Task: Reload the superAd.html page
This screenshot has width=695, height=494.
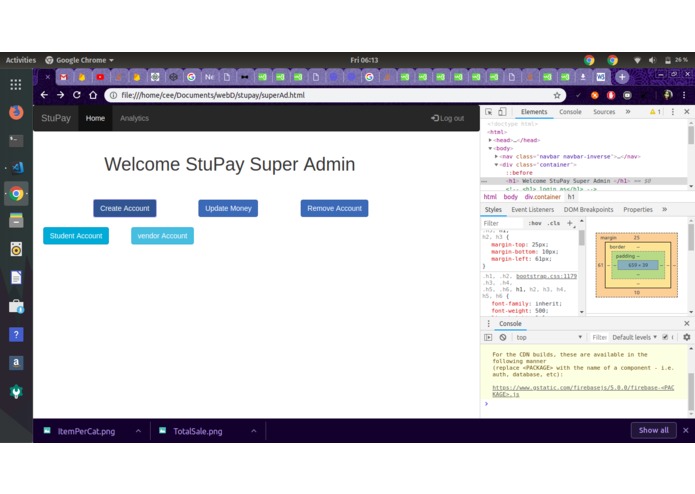Action: tap(77, 95)
